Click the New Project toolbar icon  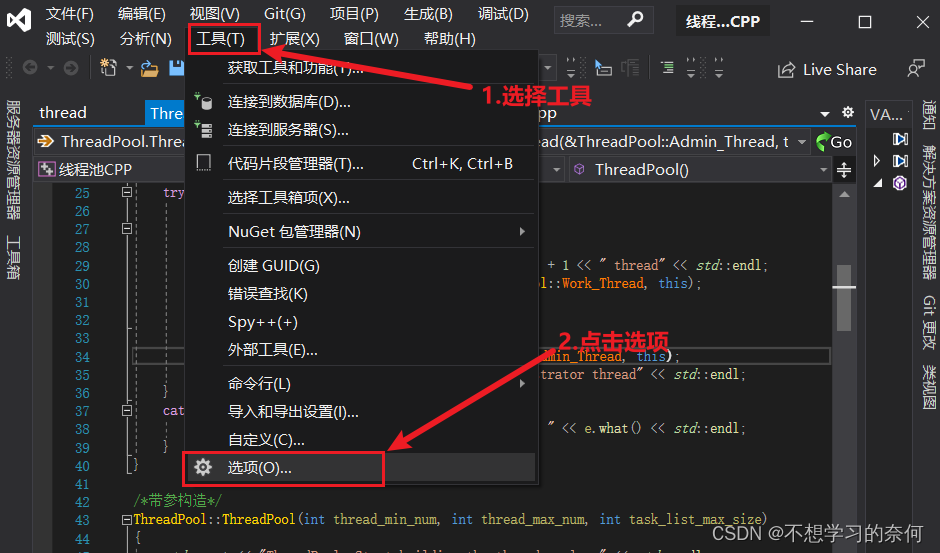coord(109,68)
